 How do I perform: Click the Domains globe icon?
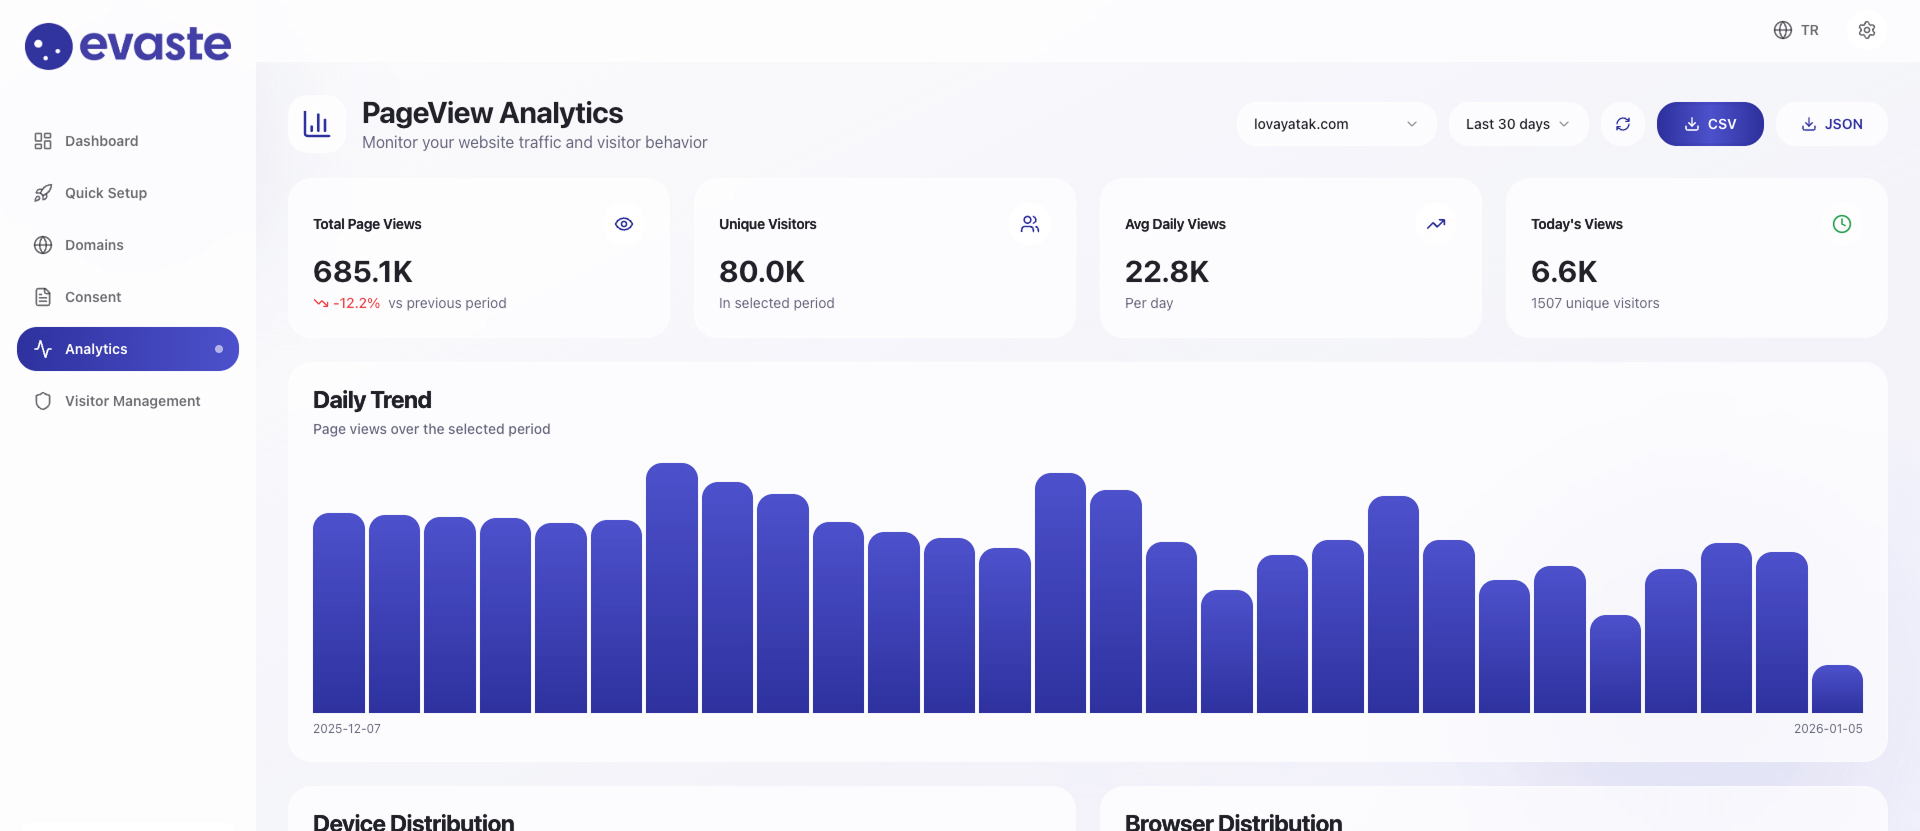43,245
